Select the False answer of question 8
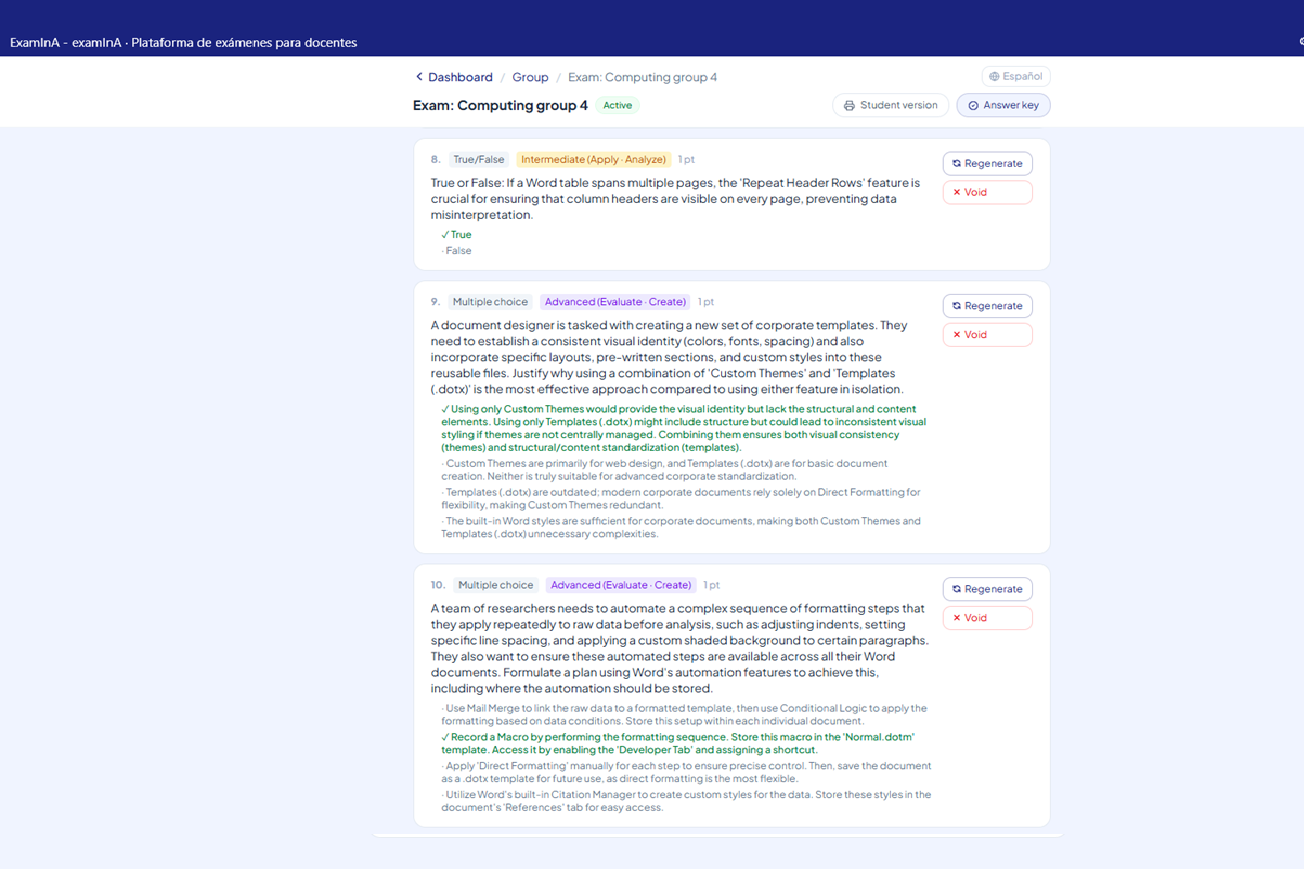The width and height of the screenshot is (1304, 869). coord(456,251)
